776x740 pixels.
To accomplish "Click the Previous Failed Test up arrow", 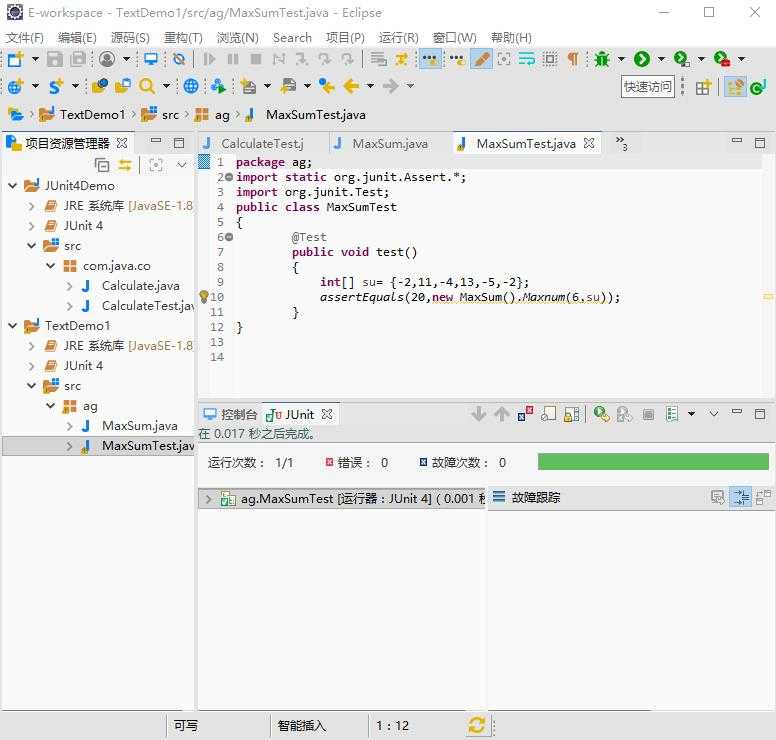I will pos(501,414).
